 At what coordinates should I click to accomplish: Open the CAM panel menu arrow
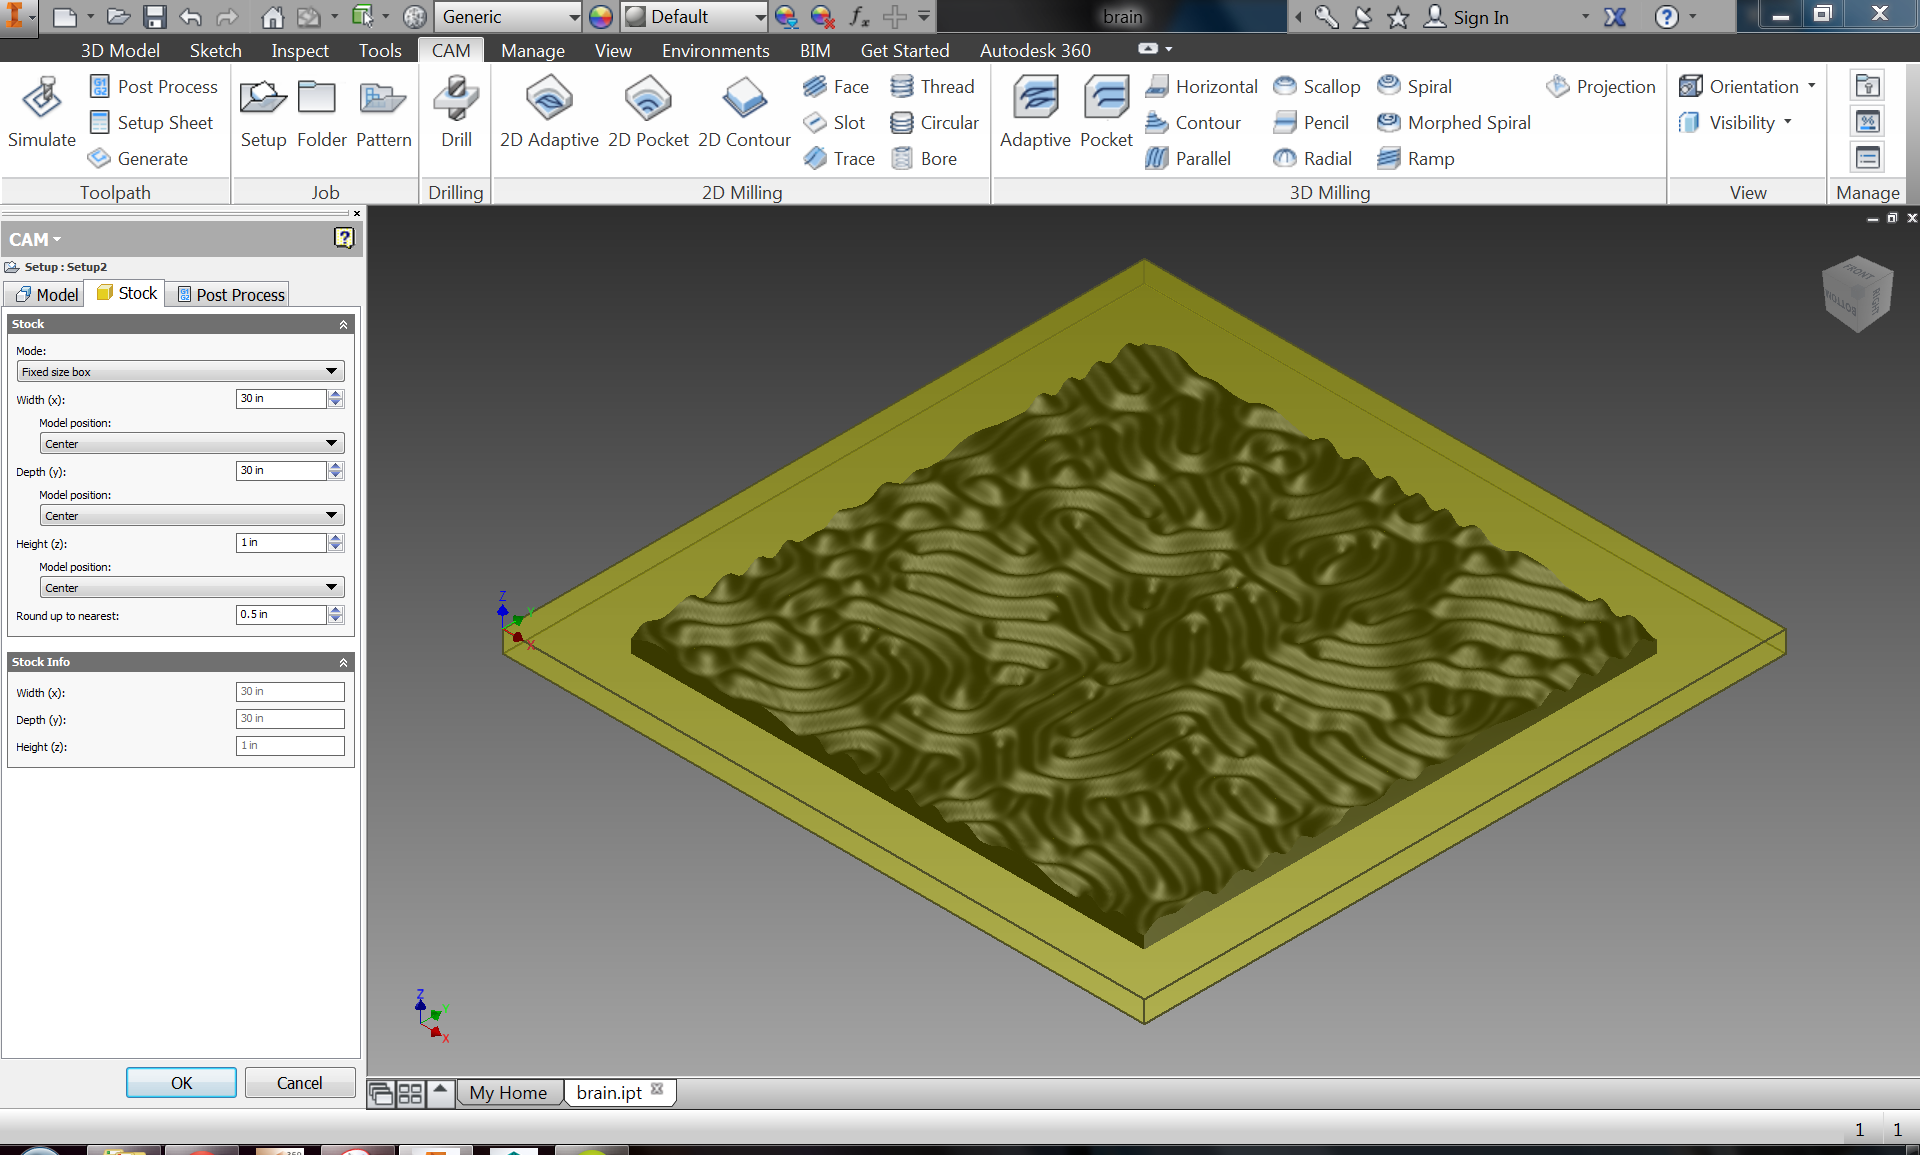coord(57,240)
